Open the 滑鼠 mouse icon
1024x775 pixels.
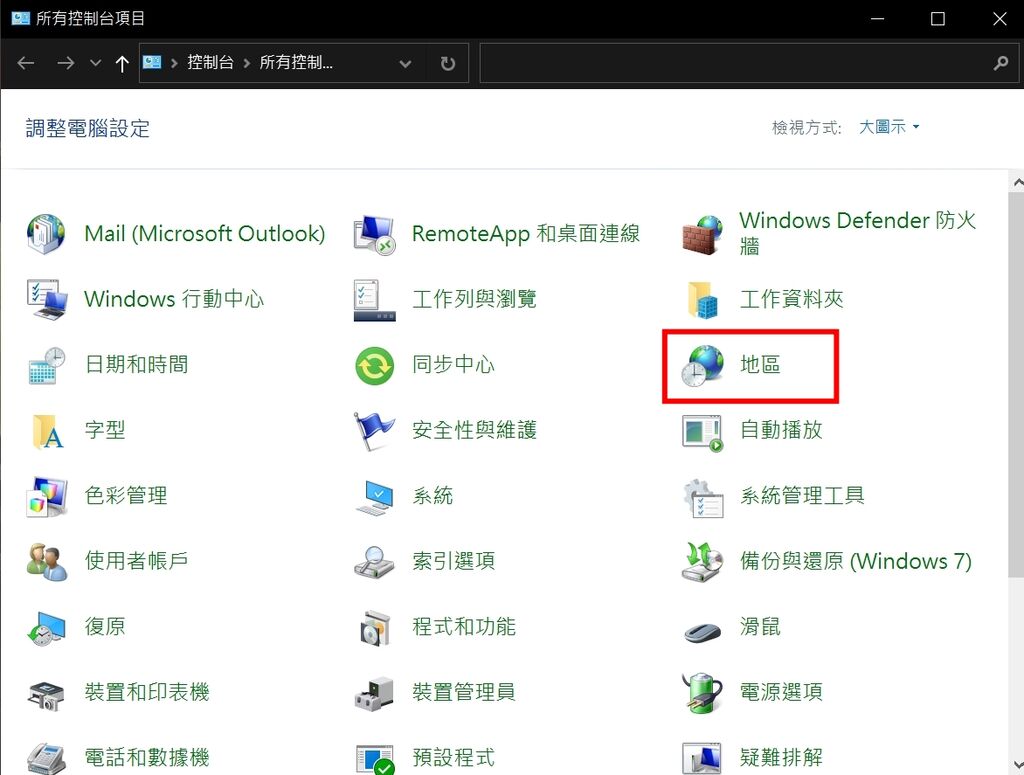click(x=702, y=631)
